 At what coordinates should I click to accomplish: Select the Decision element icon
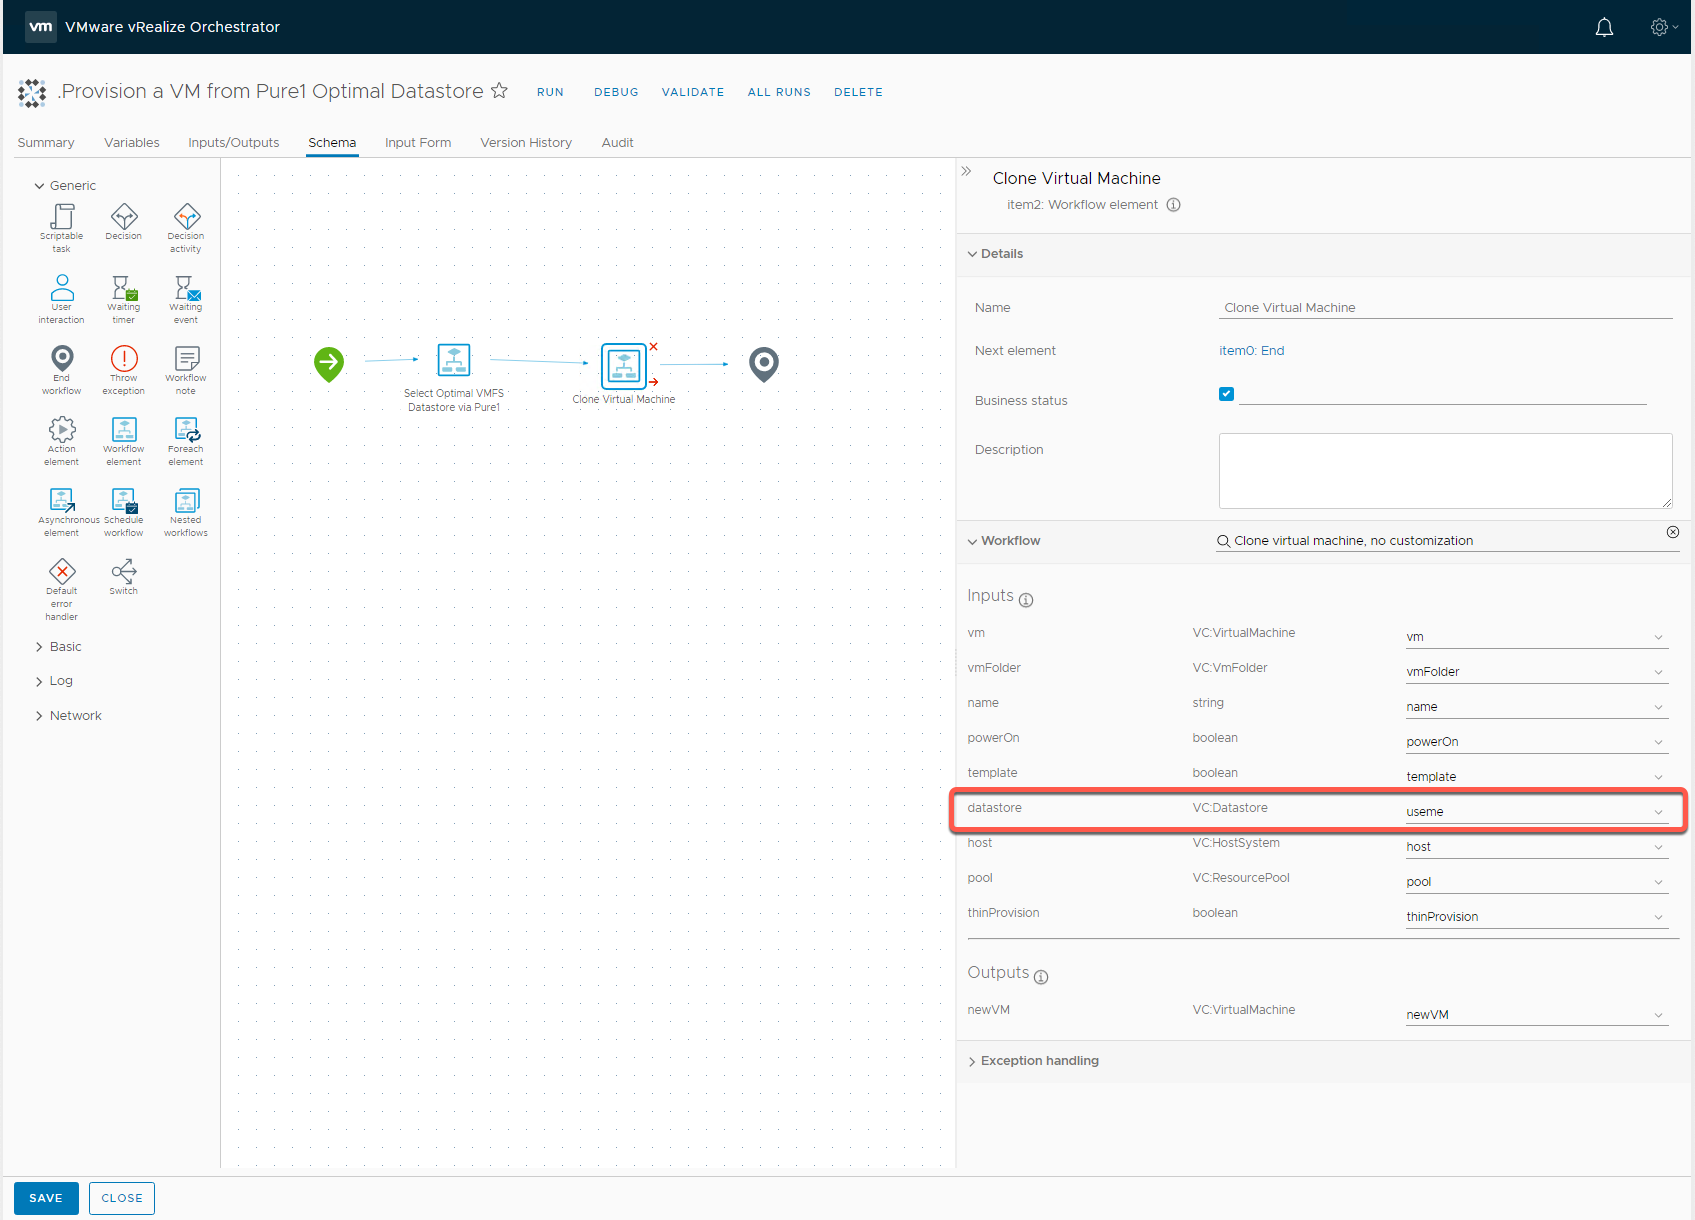point(124,217)
